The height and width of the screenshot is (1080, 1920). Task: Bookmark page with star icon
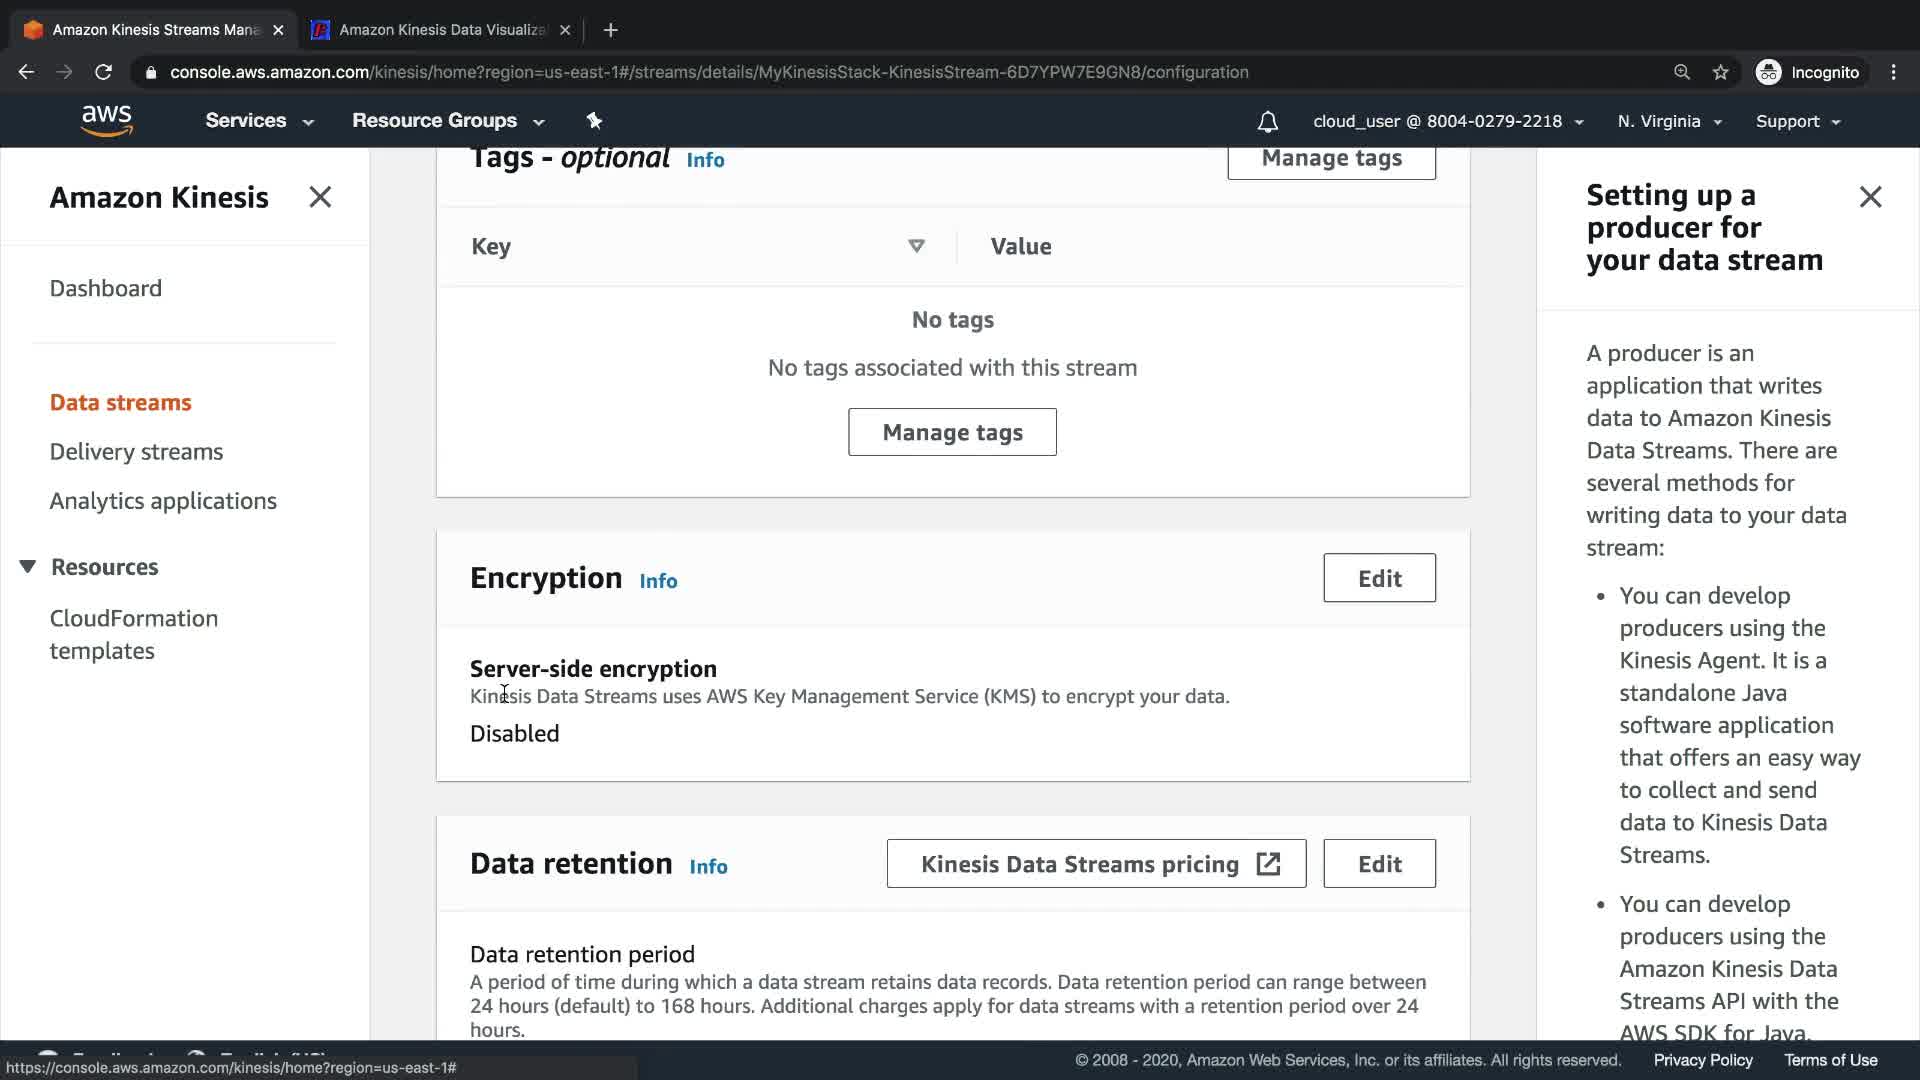[x=1720, y=72]
